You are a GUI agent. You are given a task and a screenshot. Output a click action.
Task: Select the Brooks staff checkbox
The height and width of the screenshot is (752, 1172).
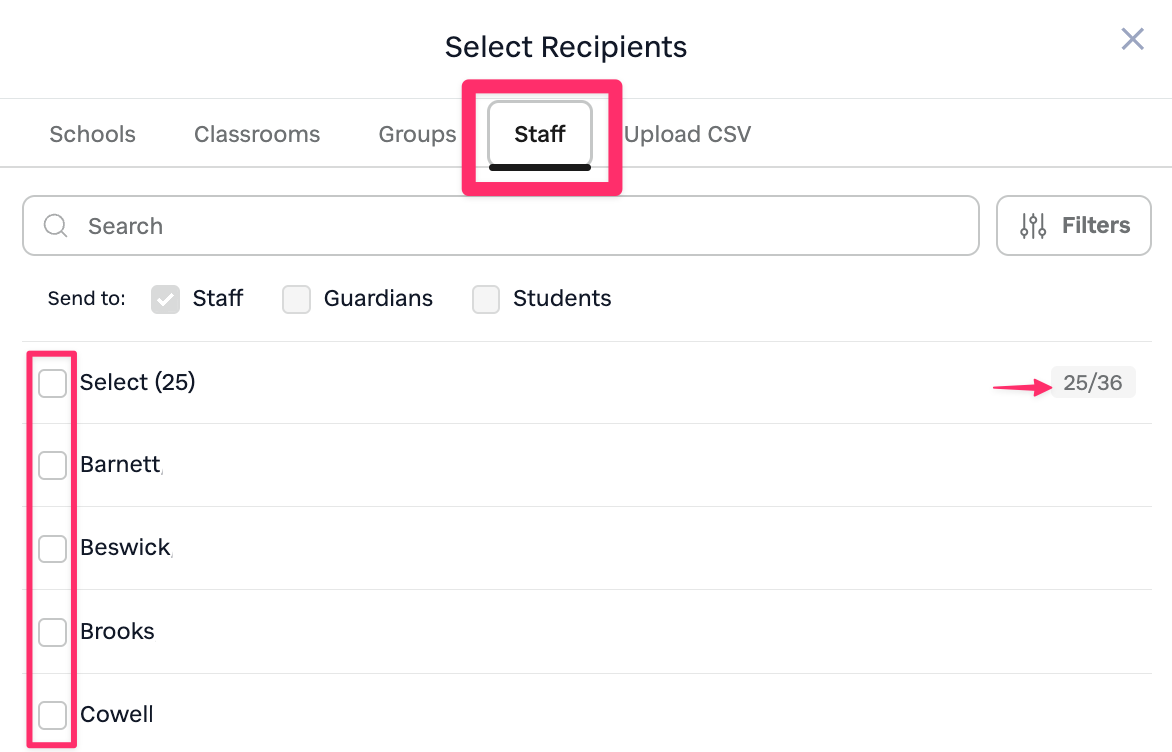(x=53, y=632)
